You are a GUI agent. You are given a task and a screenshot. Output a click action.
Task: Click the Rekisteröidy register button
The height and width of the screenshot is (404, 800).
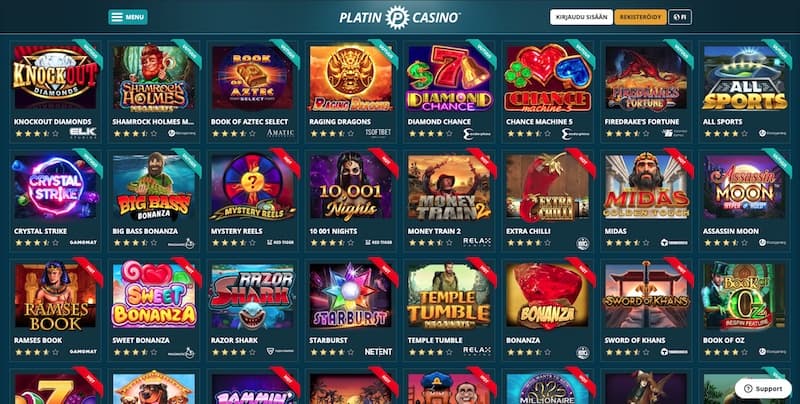coord(640,17)
